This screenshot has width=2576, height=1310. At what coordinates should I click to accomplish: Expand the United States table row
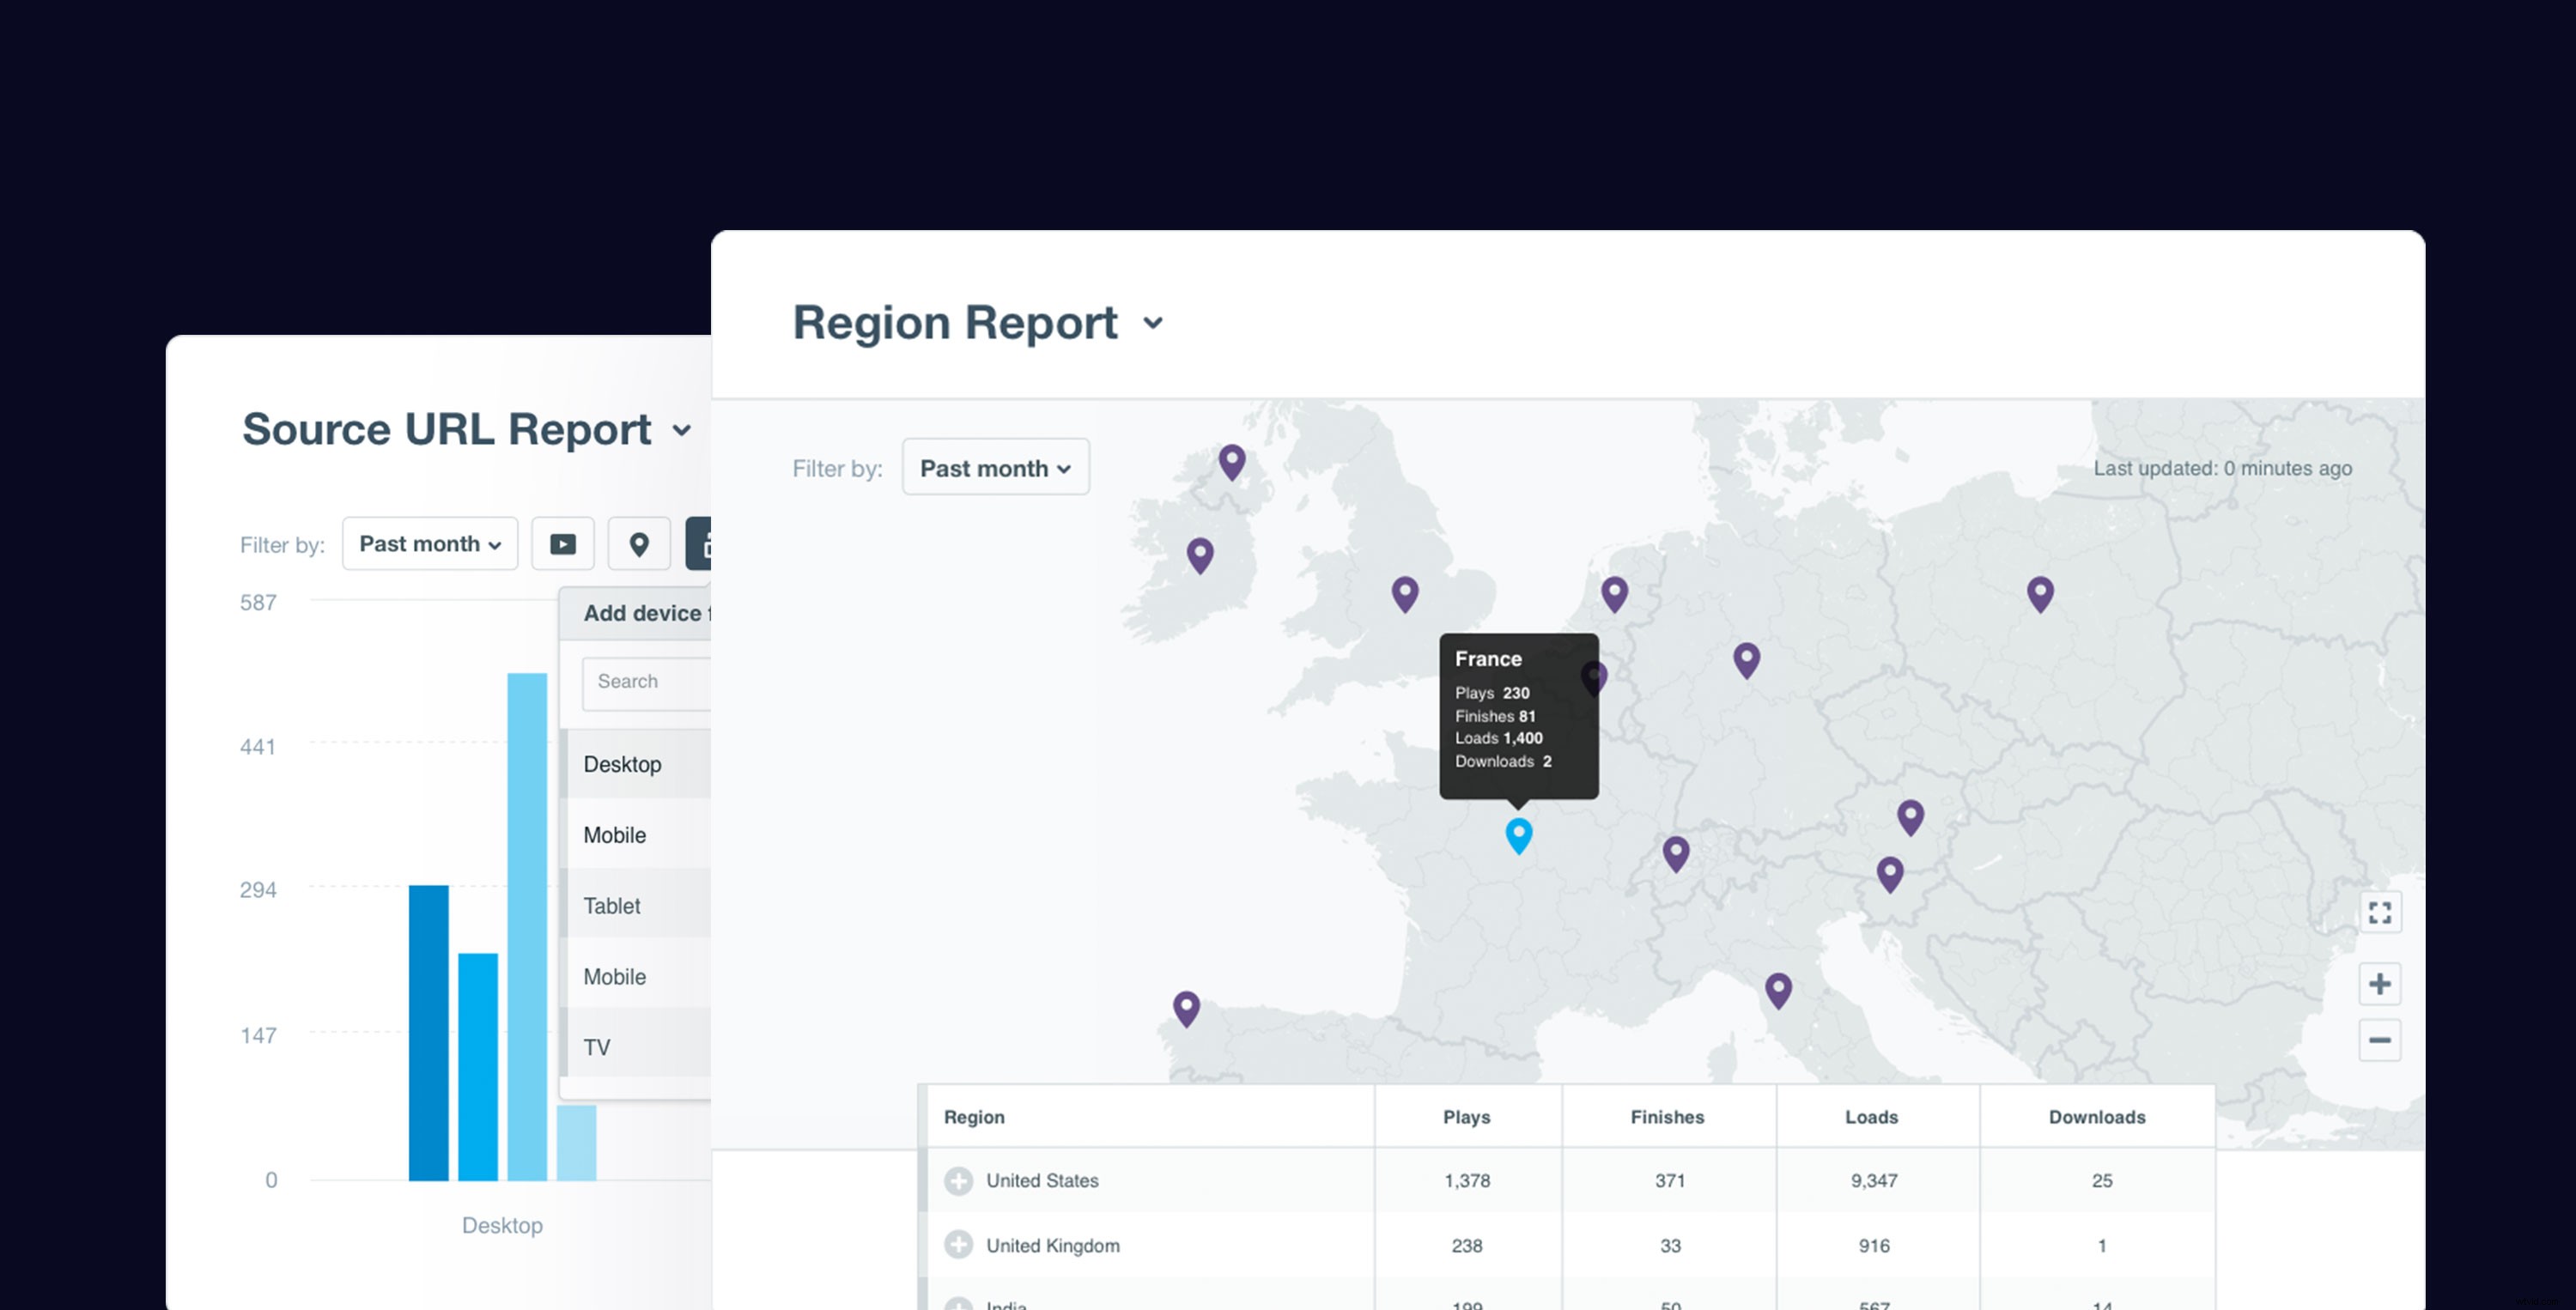click(x=959, y=1180)
